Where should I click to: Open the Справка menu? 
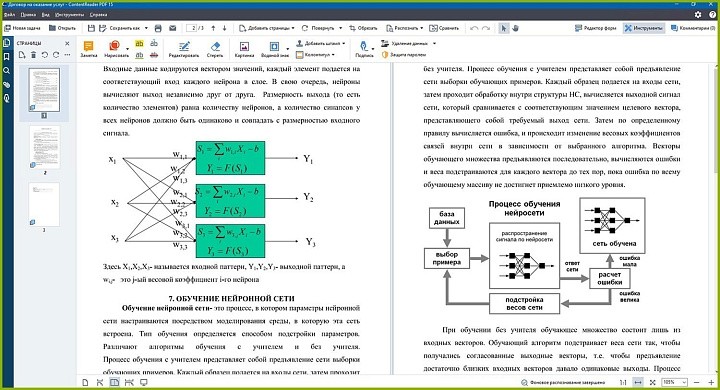coord(98,14)
